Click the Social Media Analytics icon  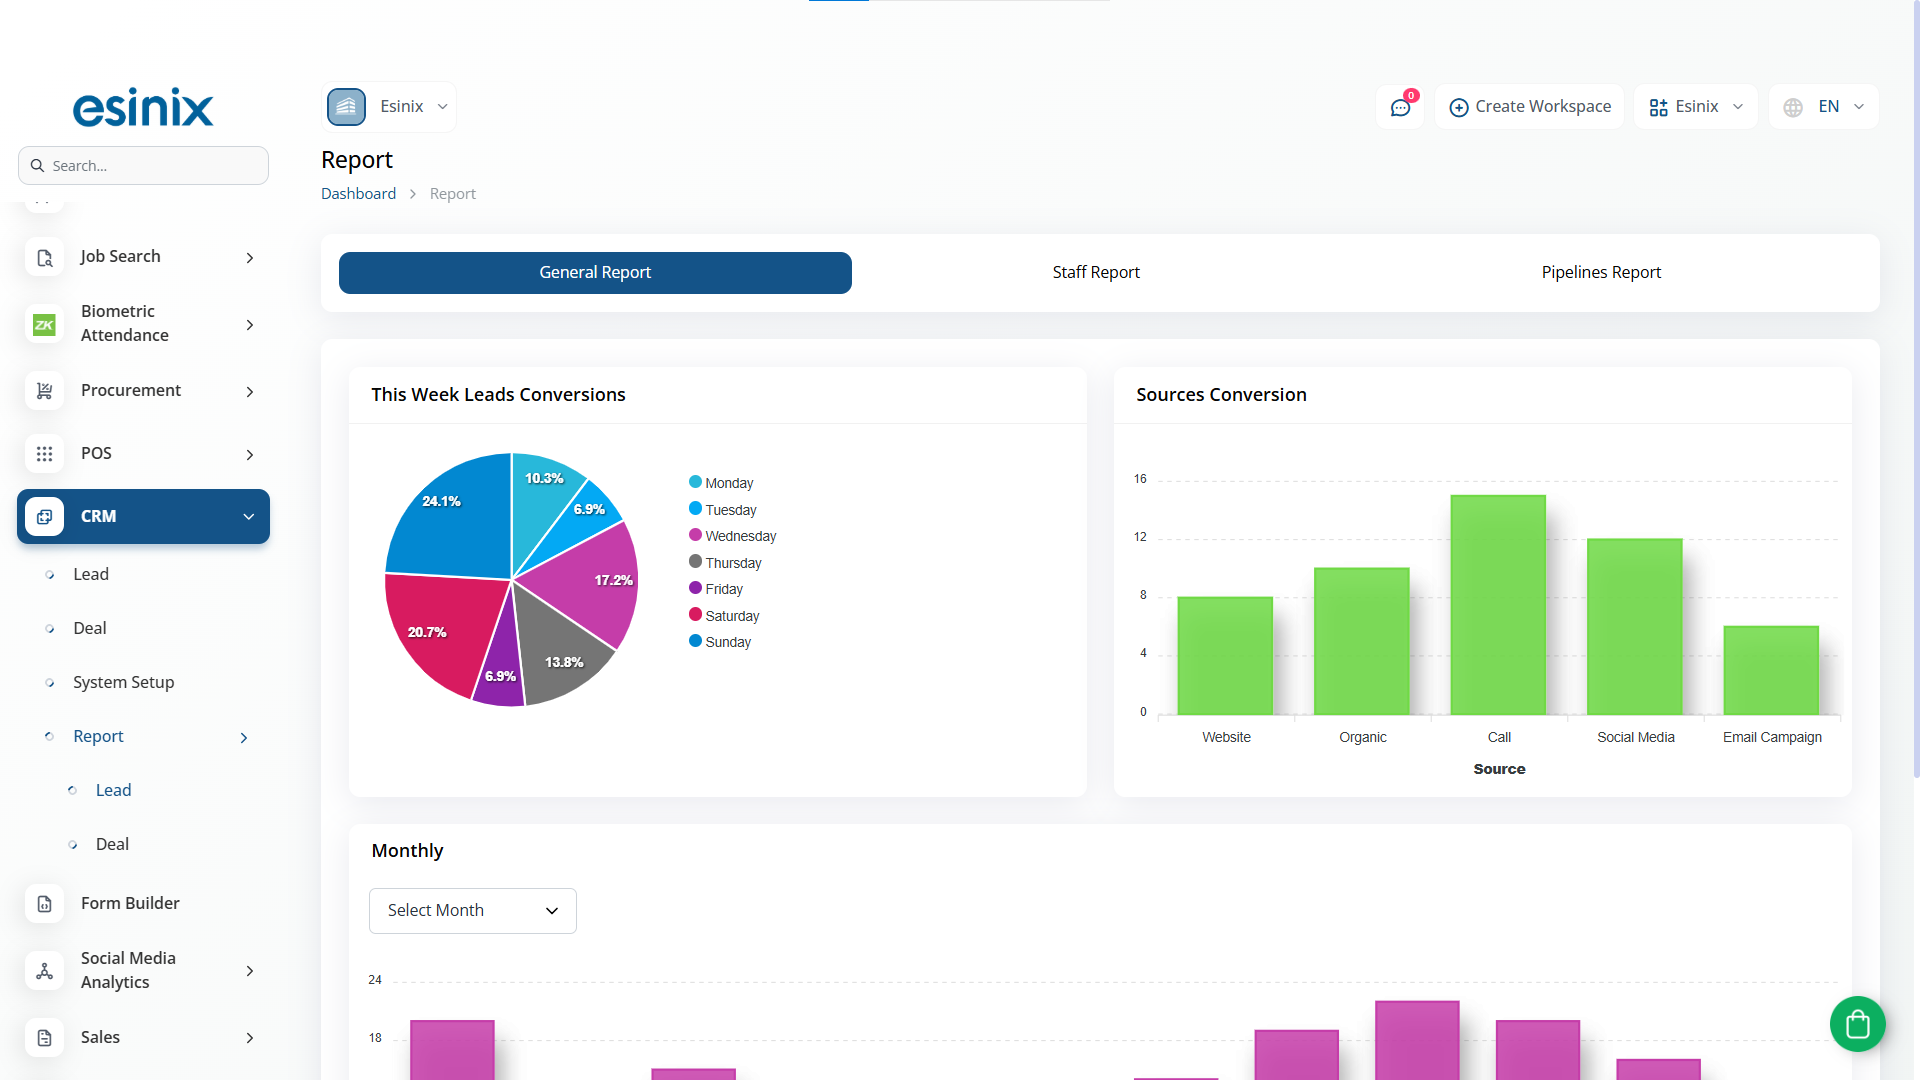click(44, 971)
